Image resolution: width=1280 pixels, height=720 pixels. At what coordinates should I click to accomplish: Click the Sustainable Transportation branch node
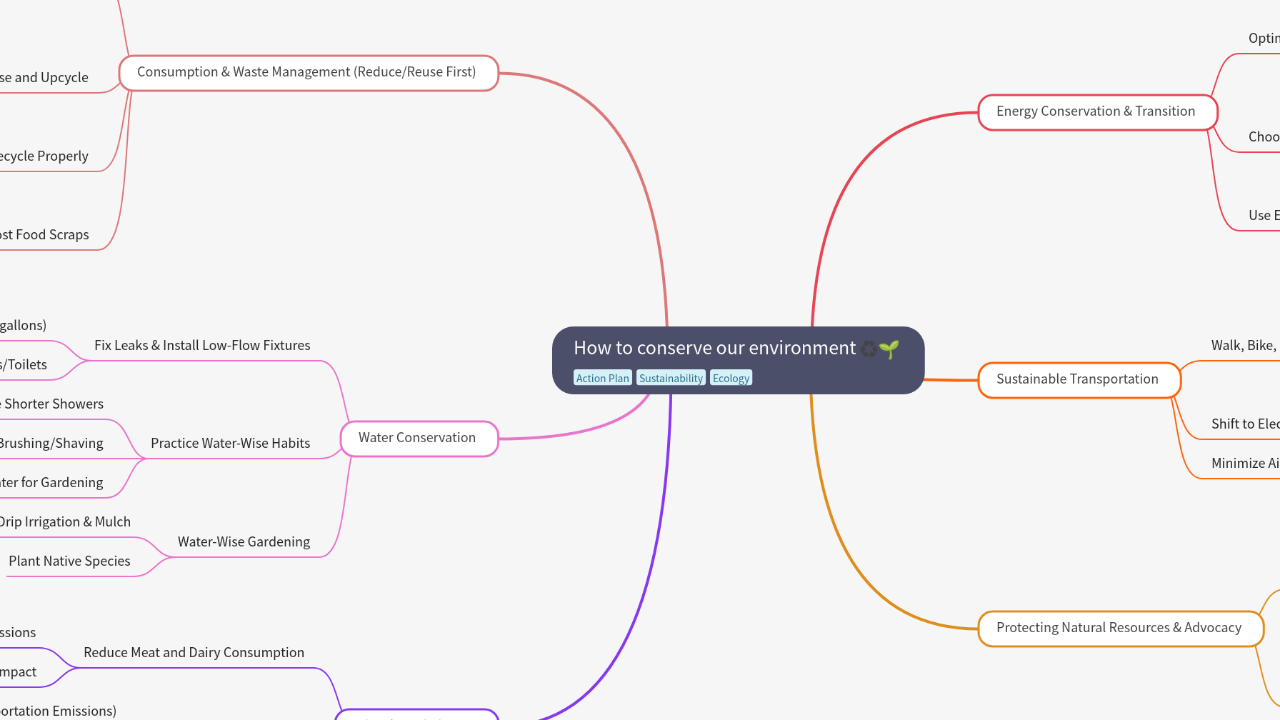pyautogui.click(x=1078, y=380)
